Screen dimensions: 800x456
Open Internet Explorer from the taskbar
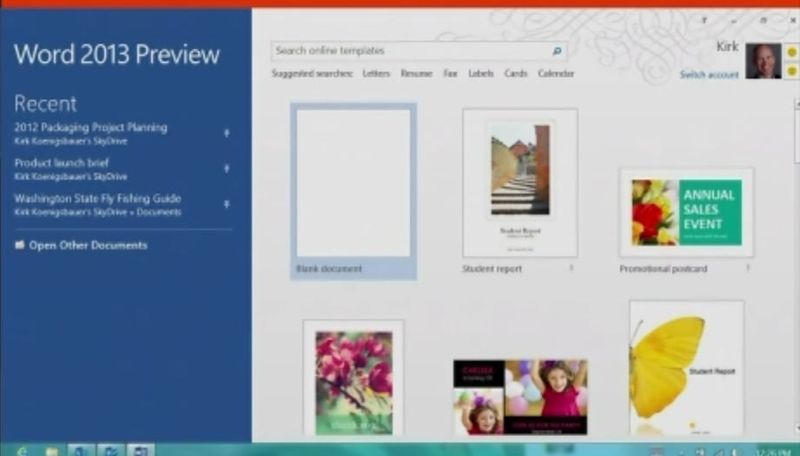[x=22, y=451]
